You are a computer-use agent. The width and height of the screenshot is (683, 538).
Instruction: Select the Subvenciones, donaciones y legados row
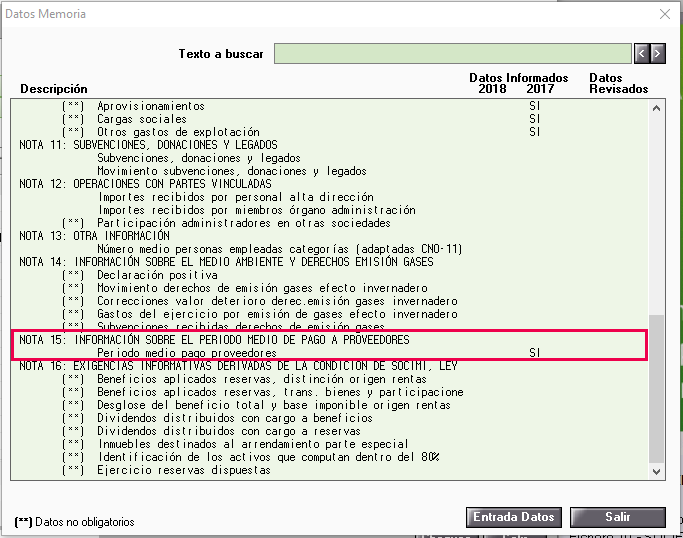(330, 158)
